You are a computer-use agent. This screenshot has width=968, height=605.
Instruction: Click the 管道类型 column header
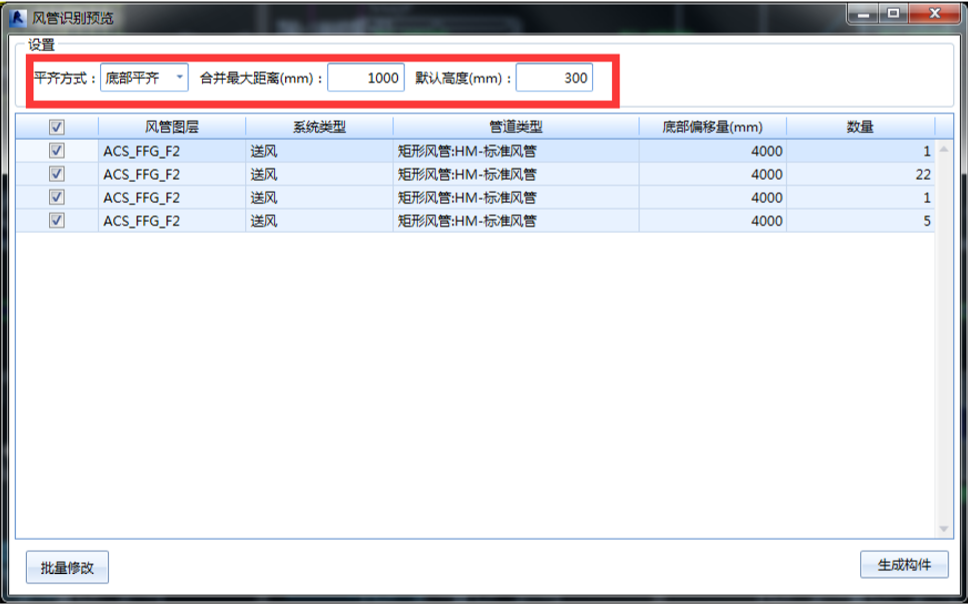(x=516, y=127)
